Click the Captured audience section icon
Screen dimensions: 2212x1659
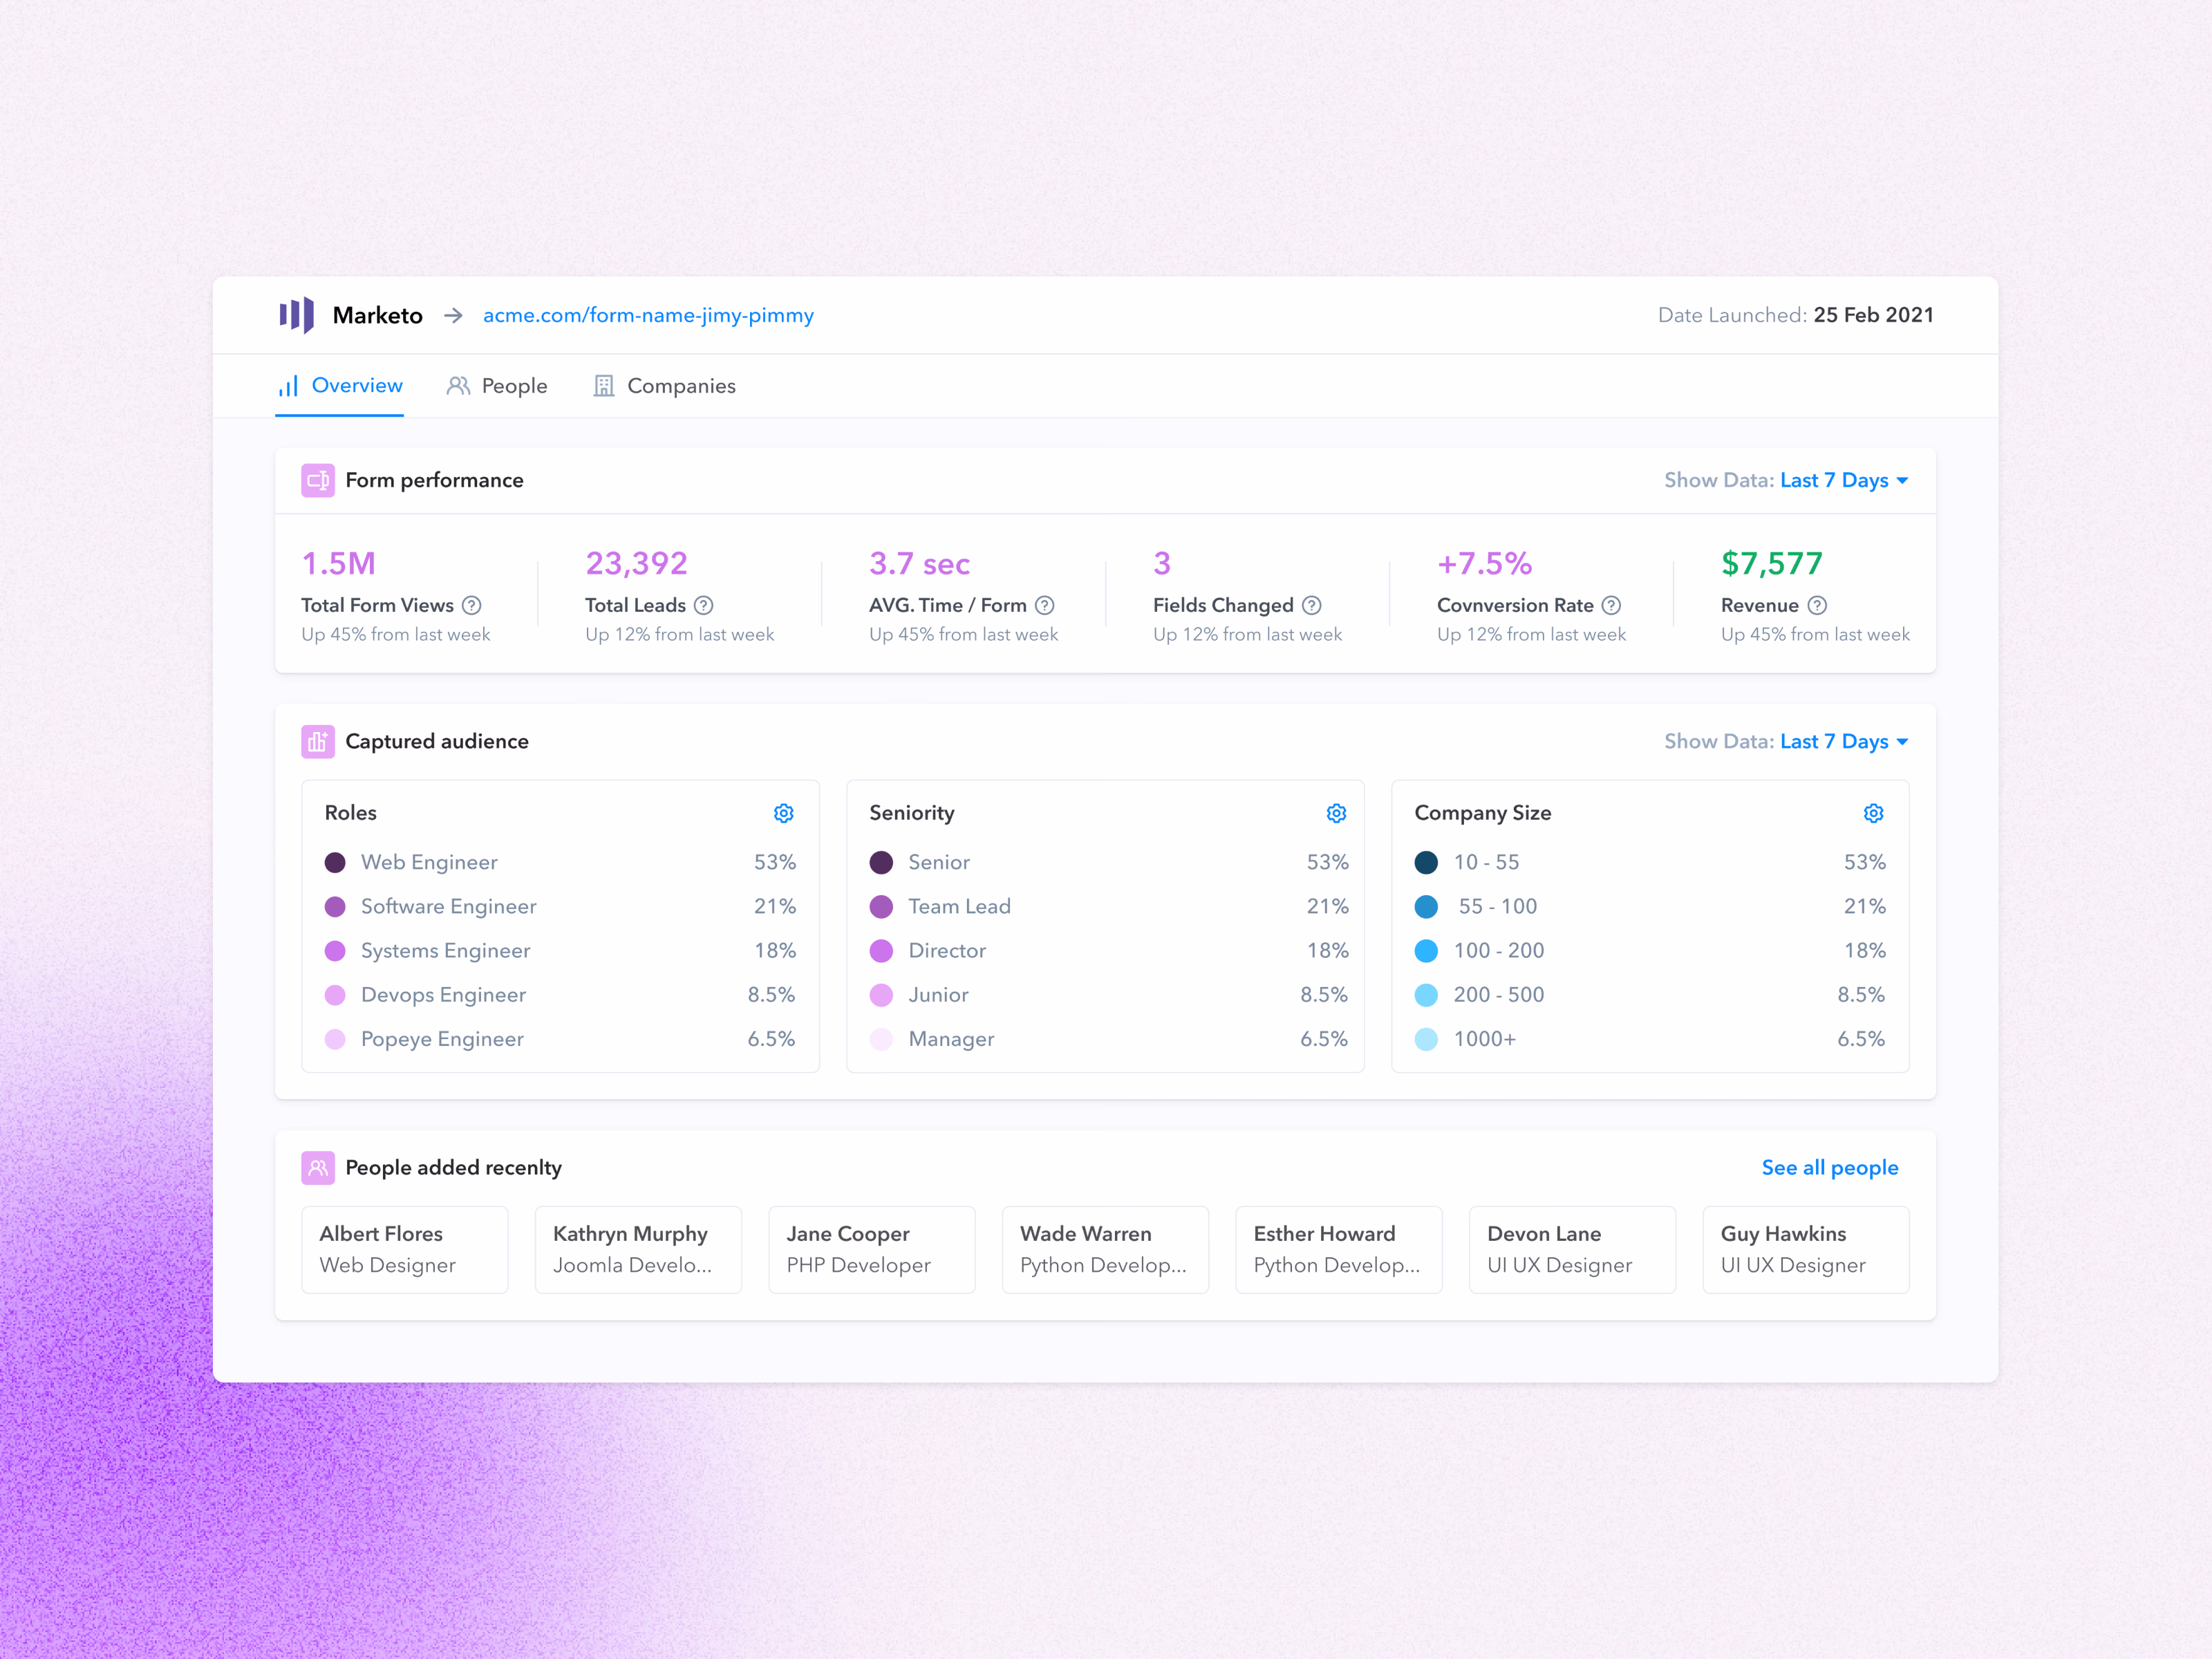click(x=318, y=741)
